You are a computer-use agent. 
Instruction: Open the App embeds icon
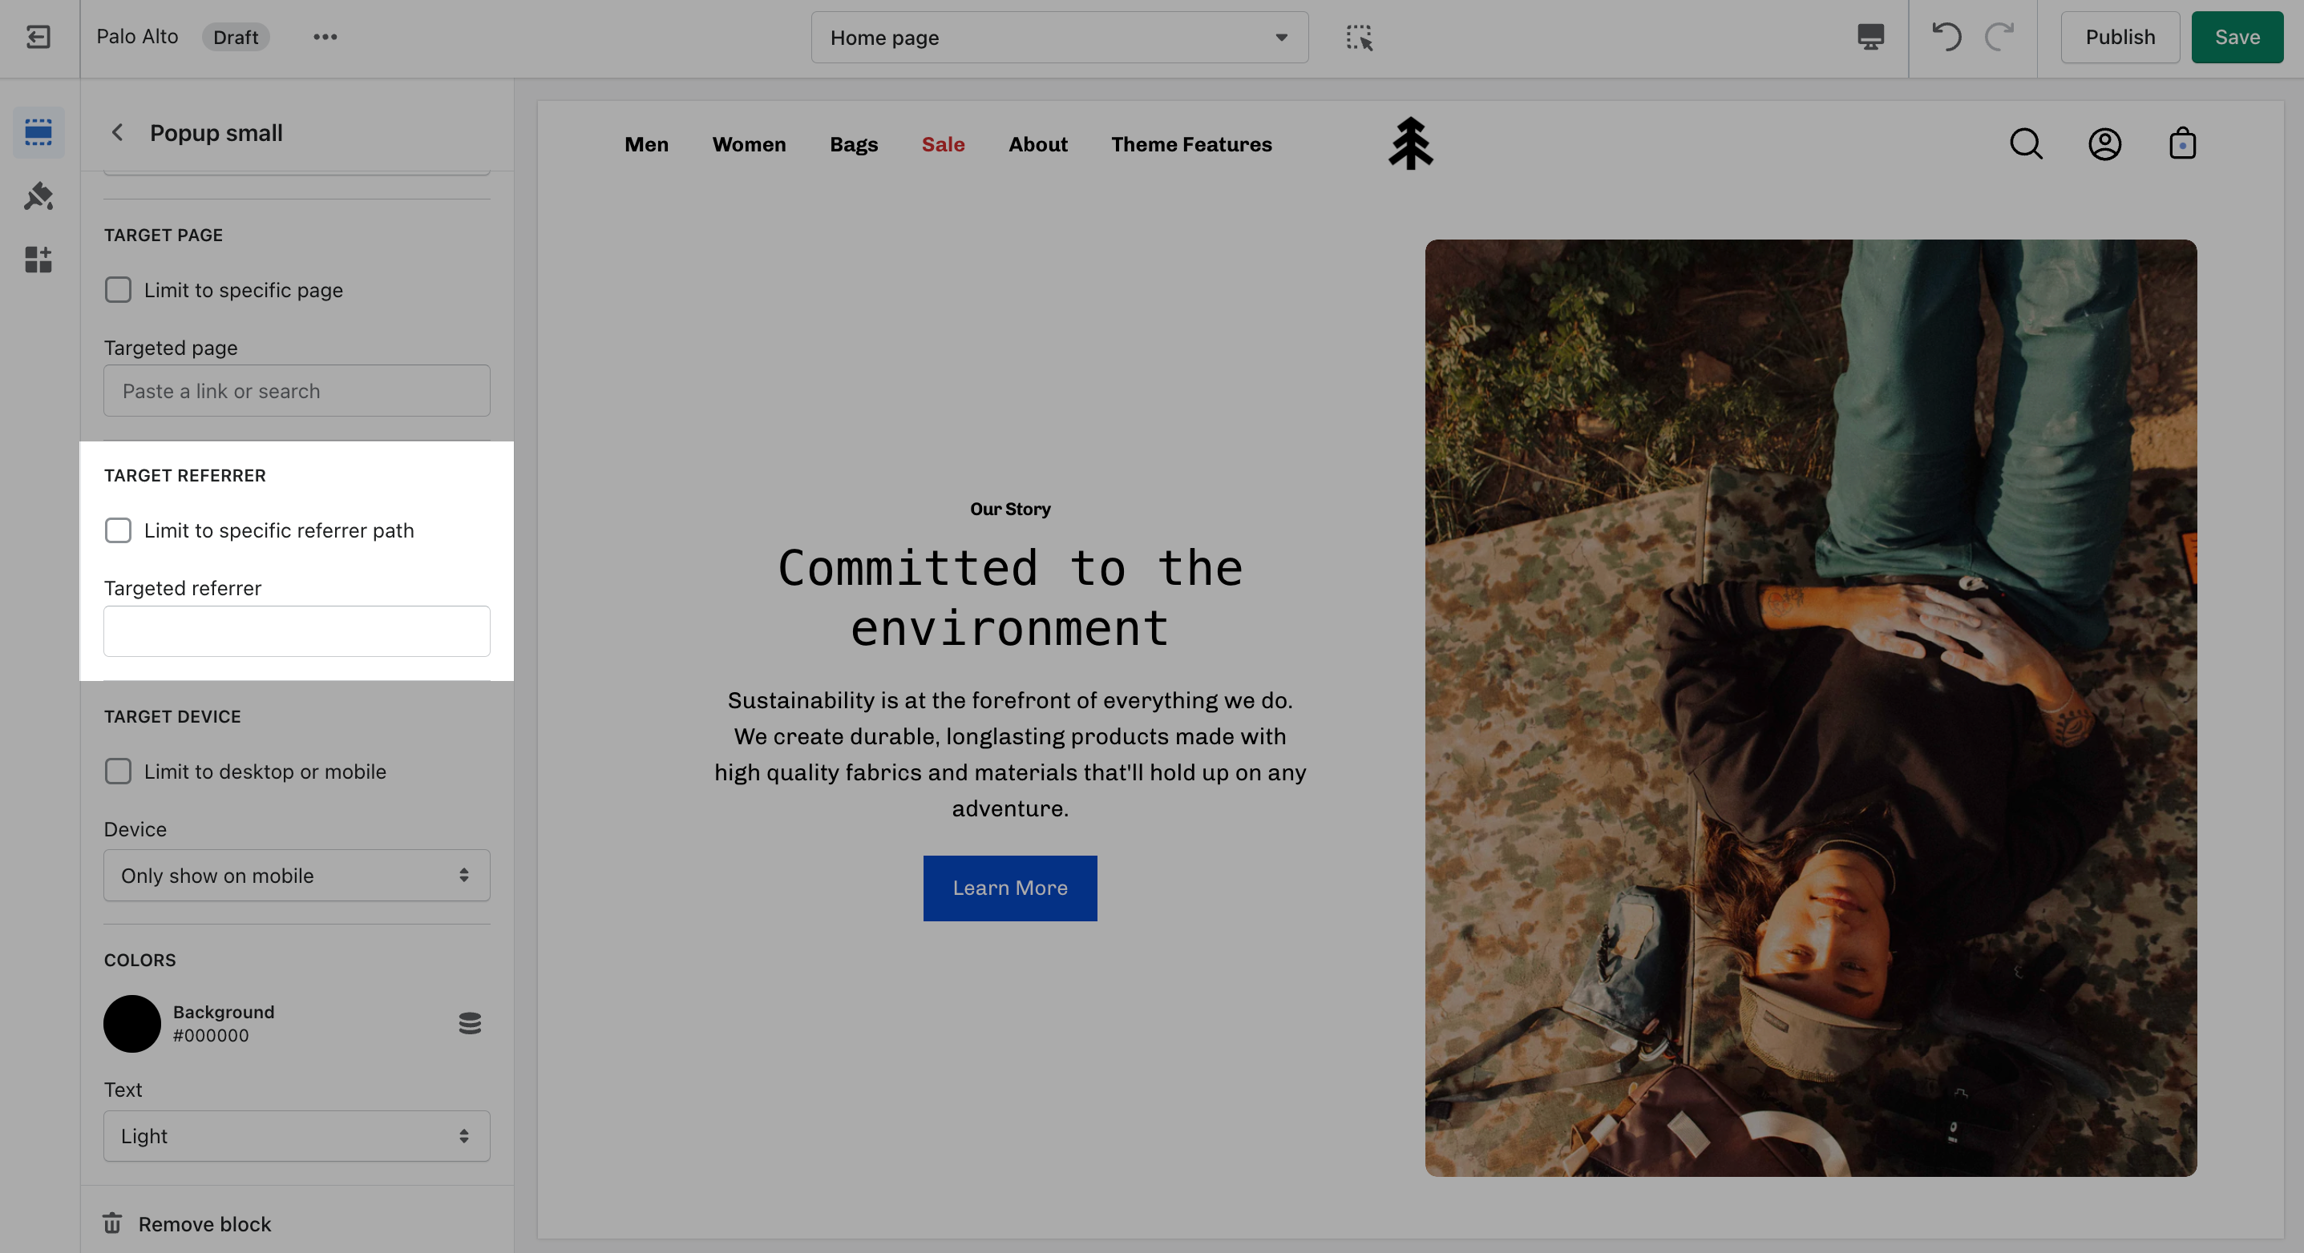click(38, 260)
